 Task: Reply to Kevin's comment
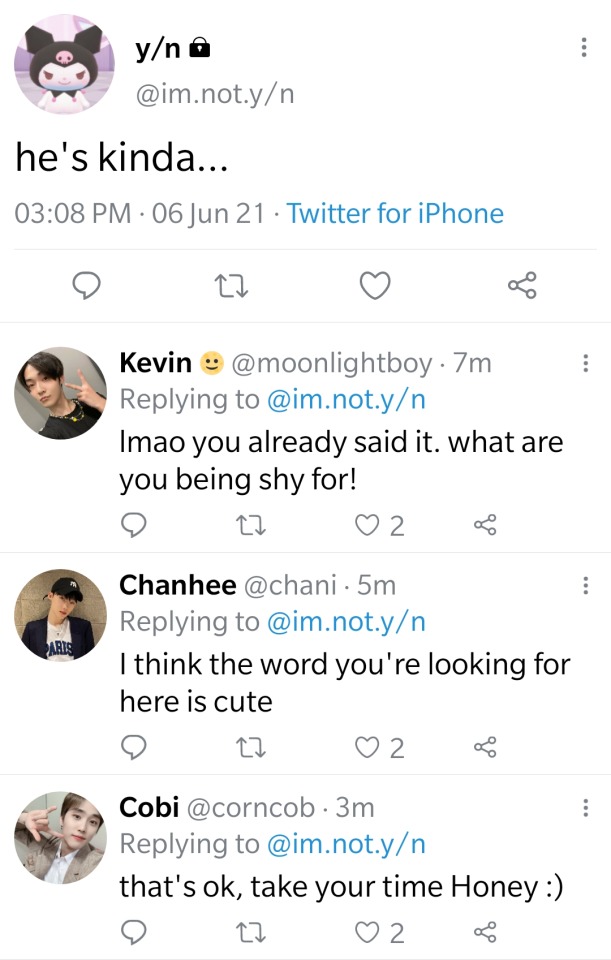pyautogui.click(x=134, y=525)
